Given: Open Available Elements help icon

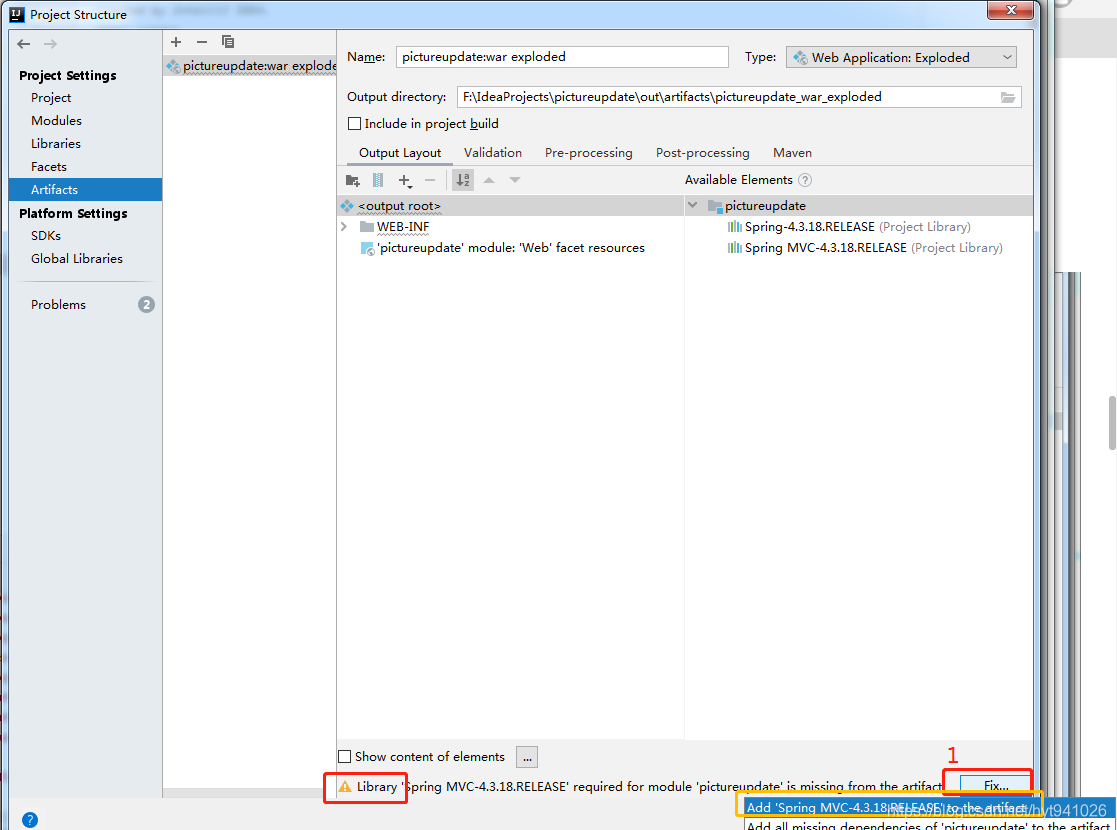Looking at the screenshot, I should tap(805, 180).
